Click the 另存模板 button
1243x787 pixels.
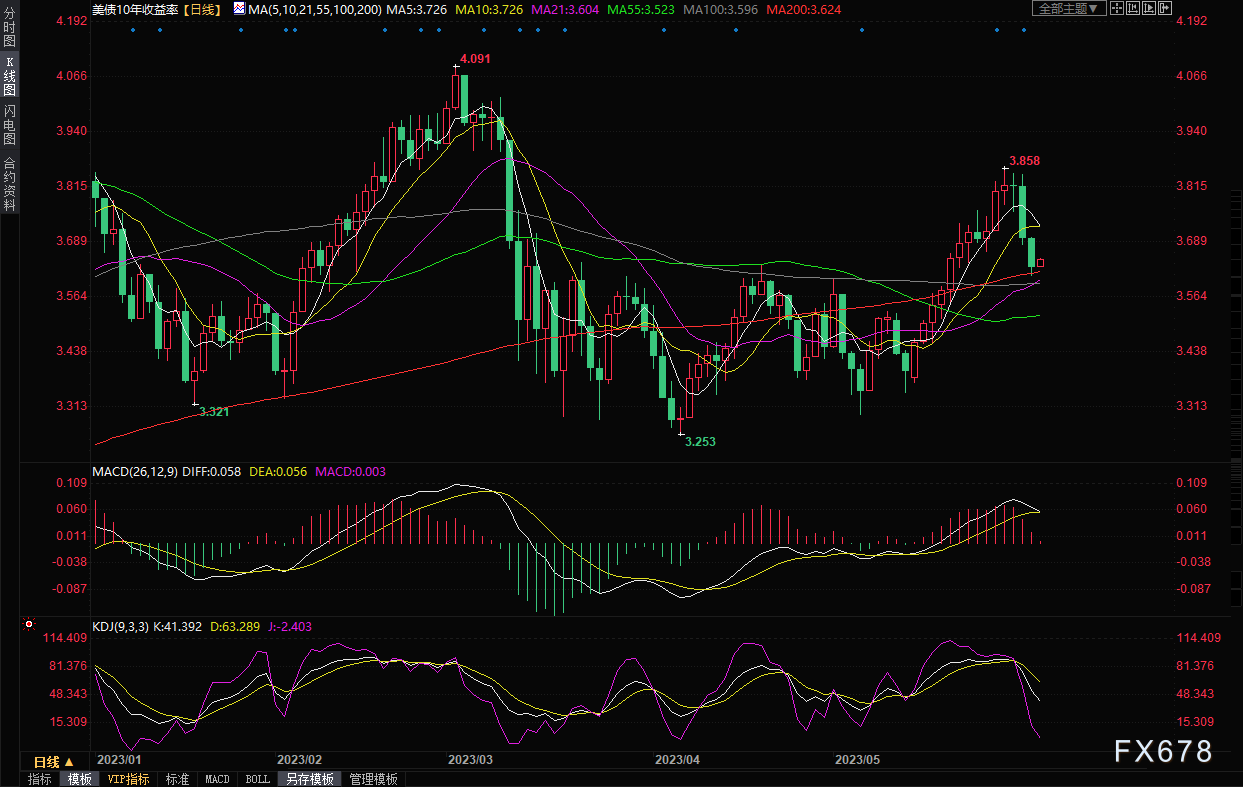(309, 779)
